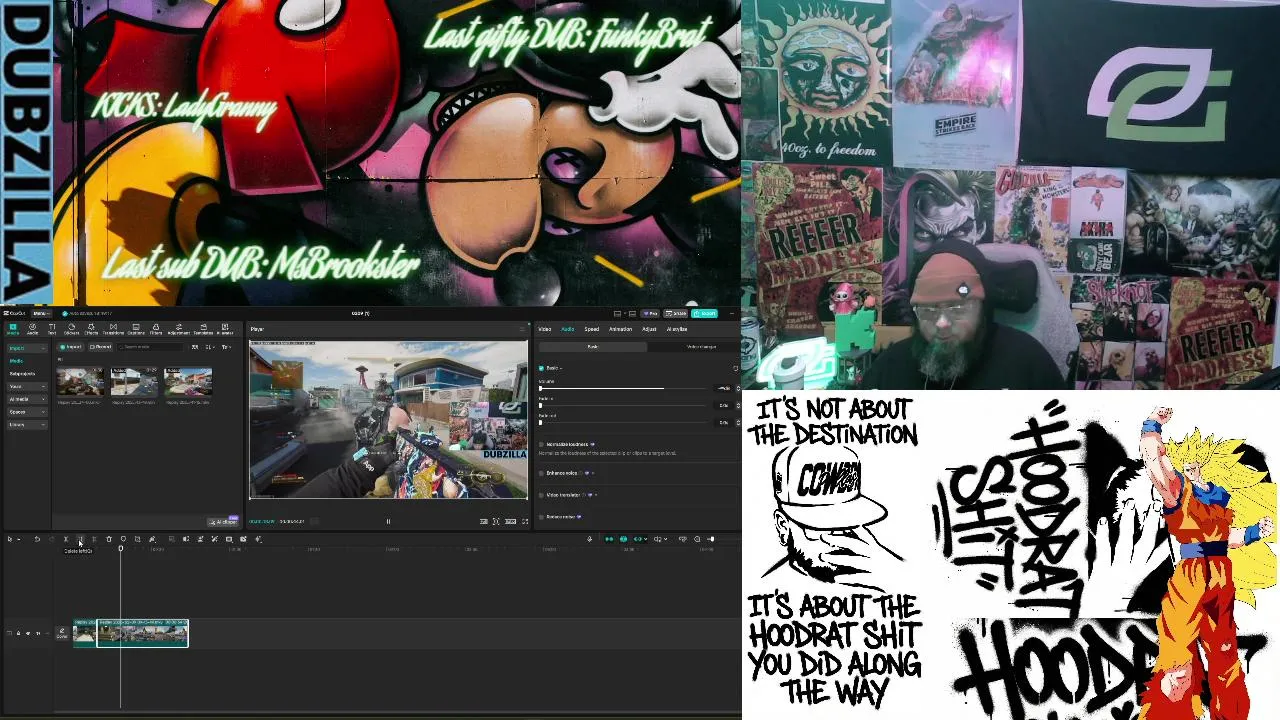
Task: Switch to the Adjust inspector tab
Action: tap(649, 329)
